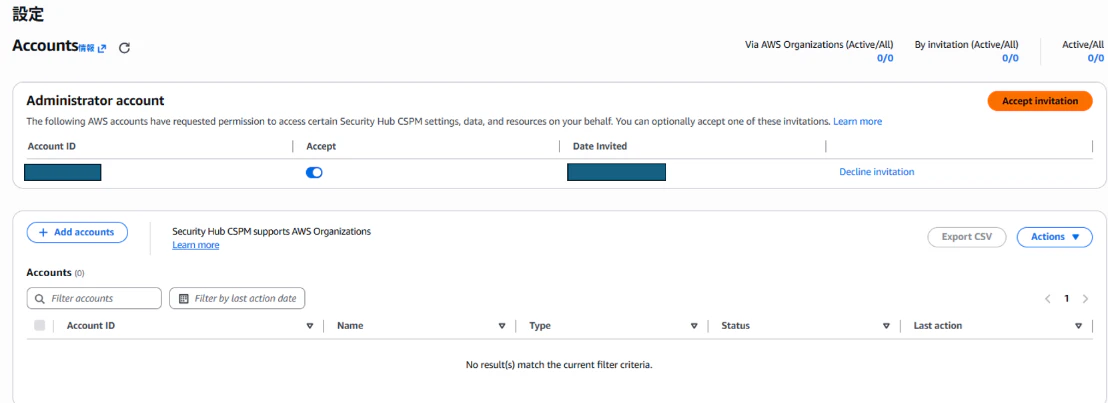The image size is (1108, 403).
Task: Toggle the Accept switch for the invitation
Action: click(314, 173)
